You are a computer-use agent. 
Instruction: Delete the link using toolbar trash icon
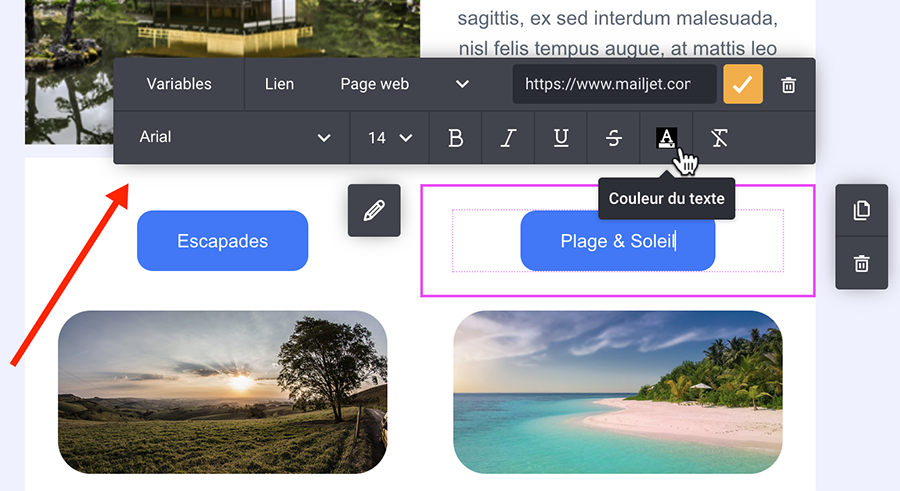(788, 85)
